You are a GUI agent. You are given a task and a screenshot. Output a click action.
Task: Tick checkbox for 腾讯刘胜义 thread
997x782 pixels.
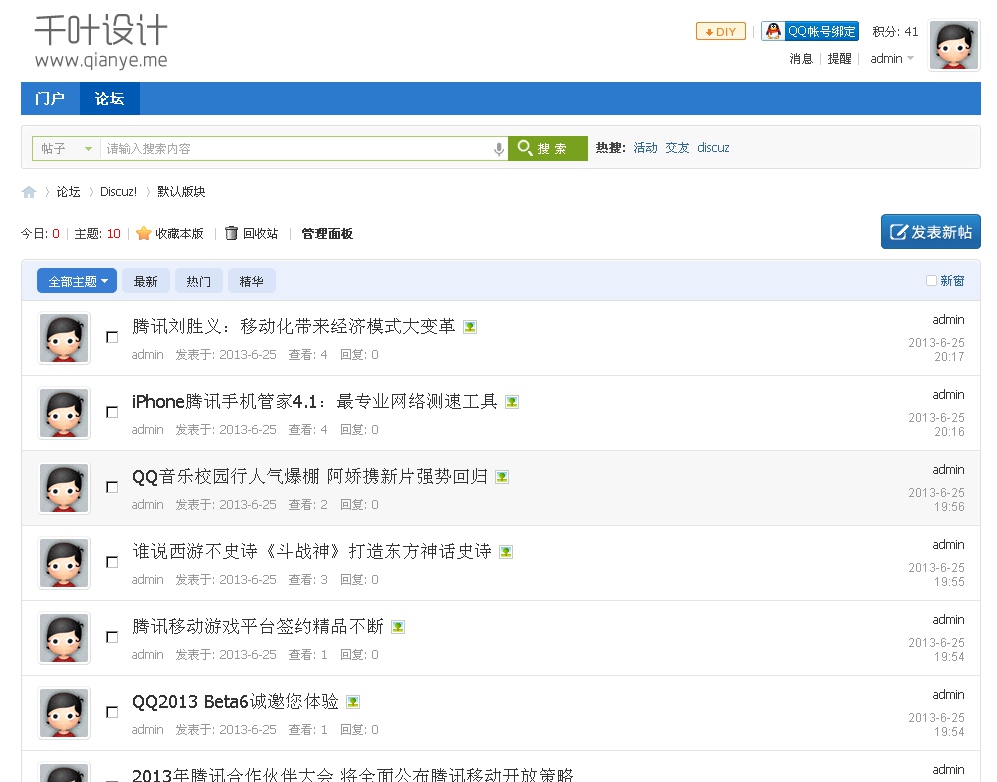point(112,337)
